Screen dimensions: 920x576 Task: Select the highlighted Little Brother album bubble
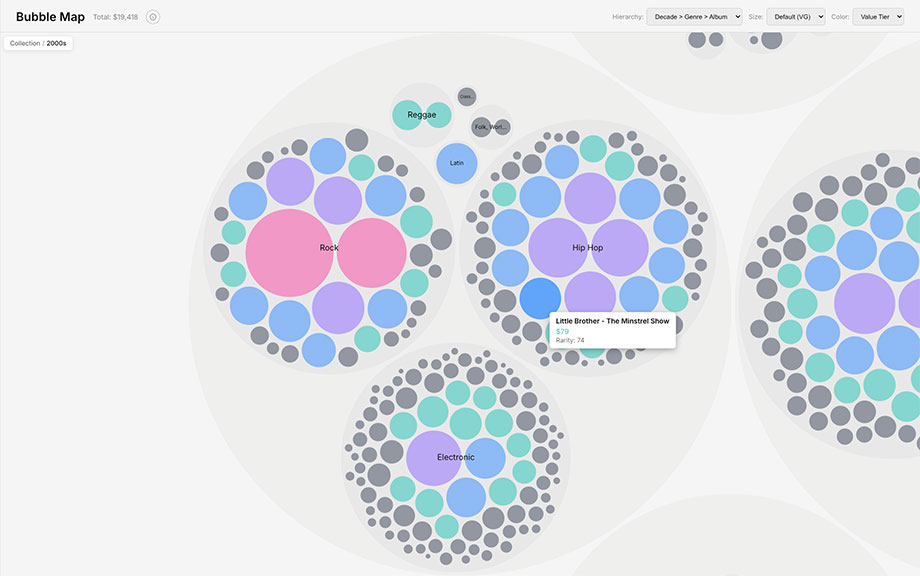click(x=540, y=298)
